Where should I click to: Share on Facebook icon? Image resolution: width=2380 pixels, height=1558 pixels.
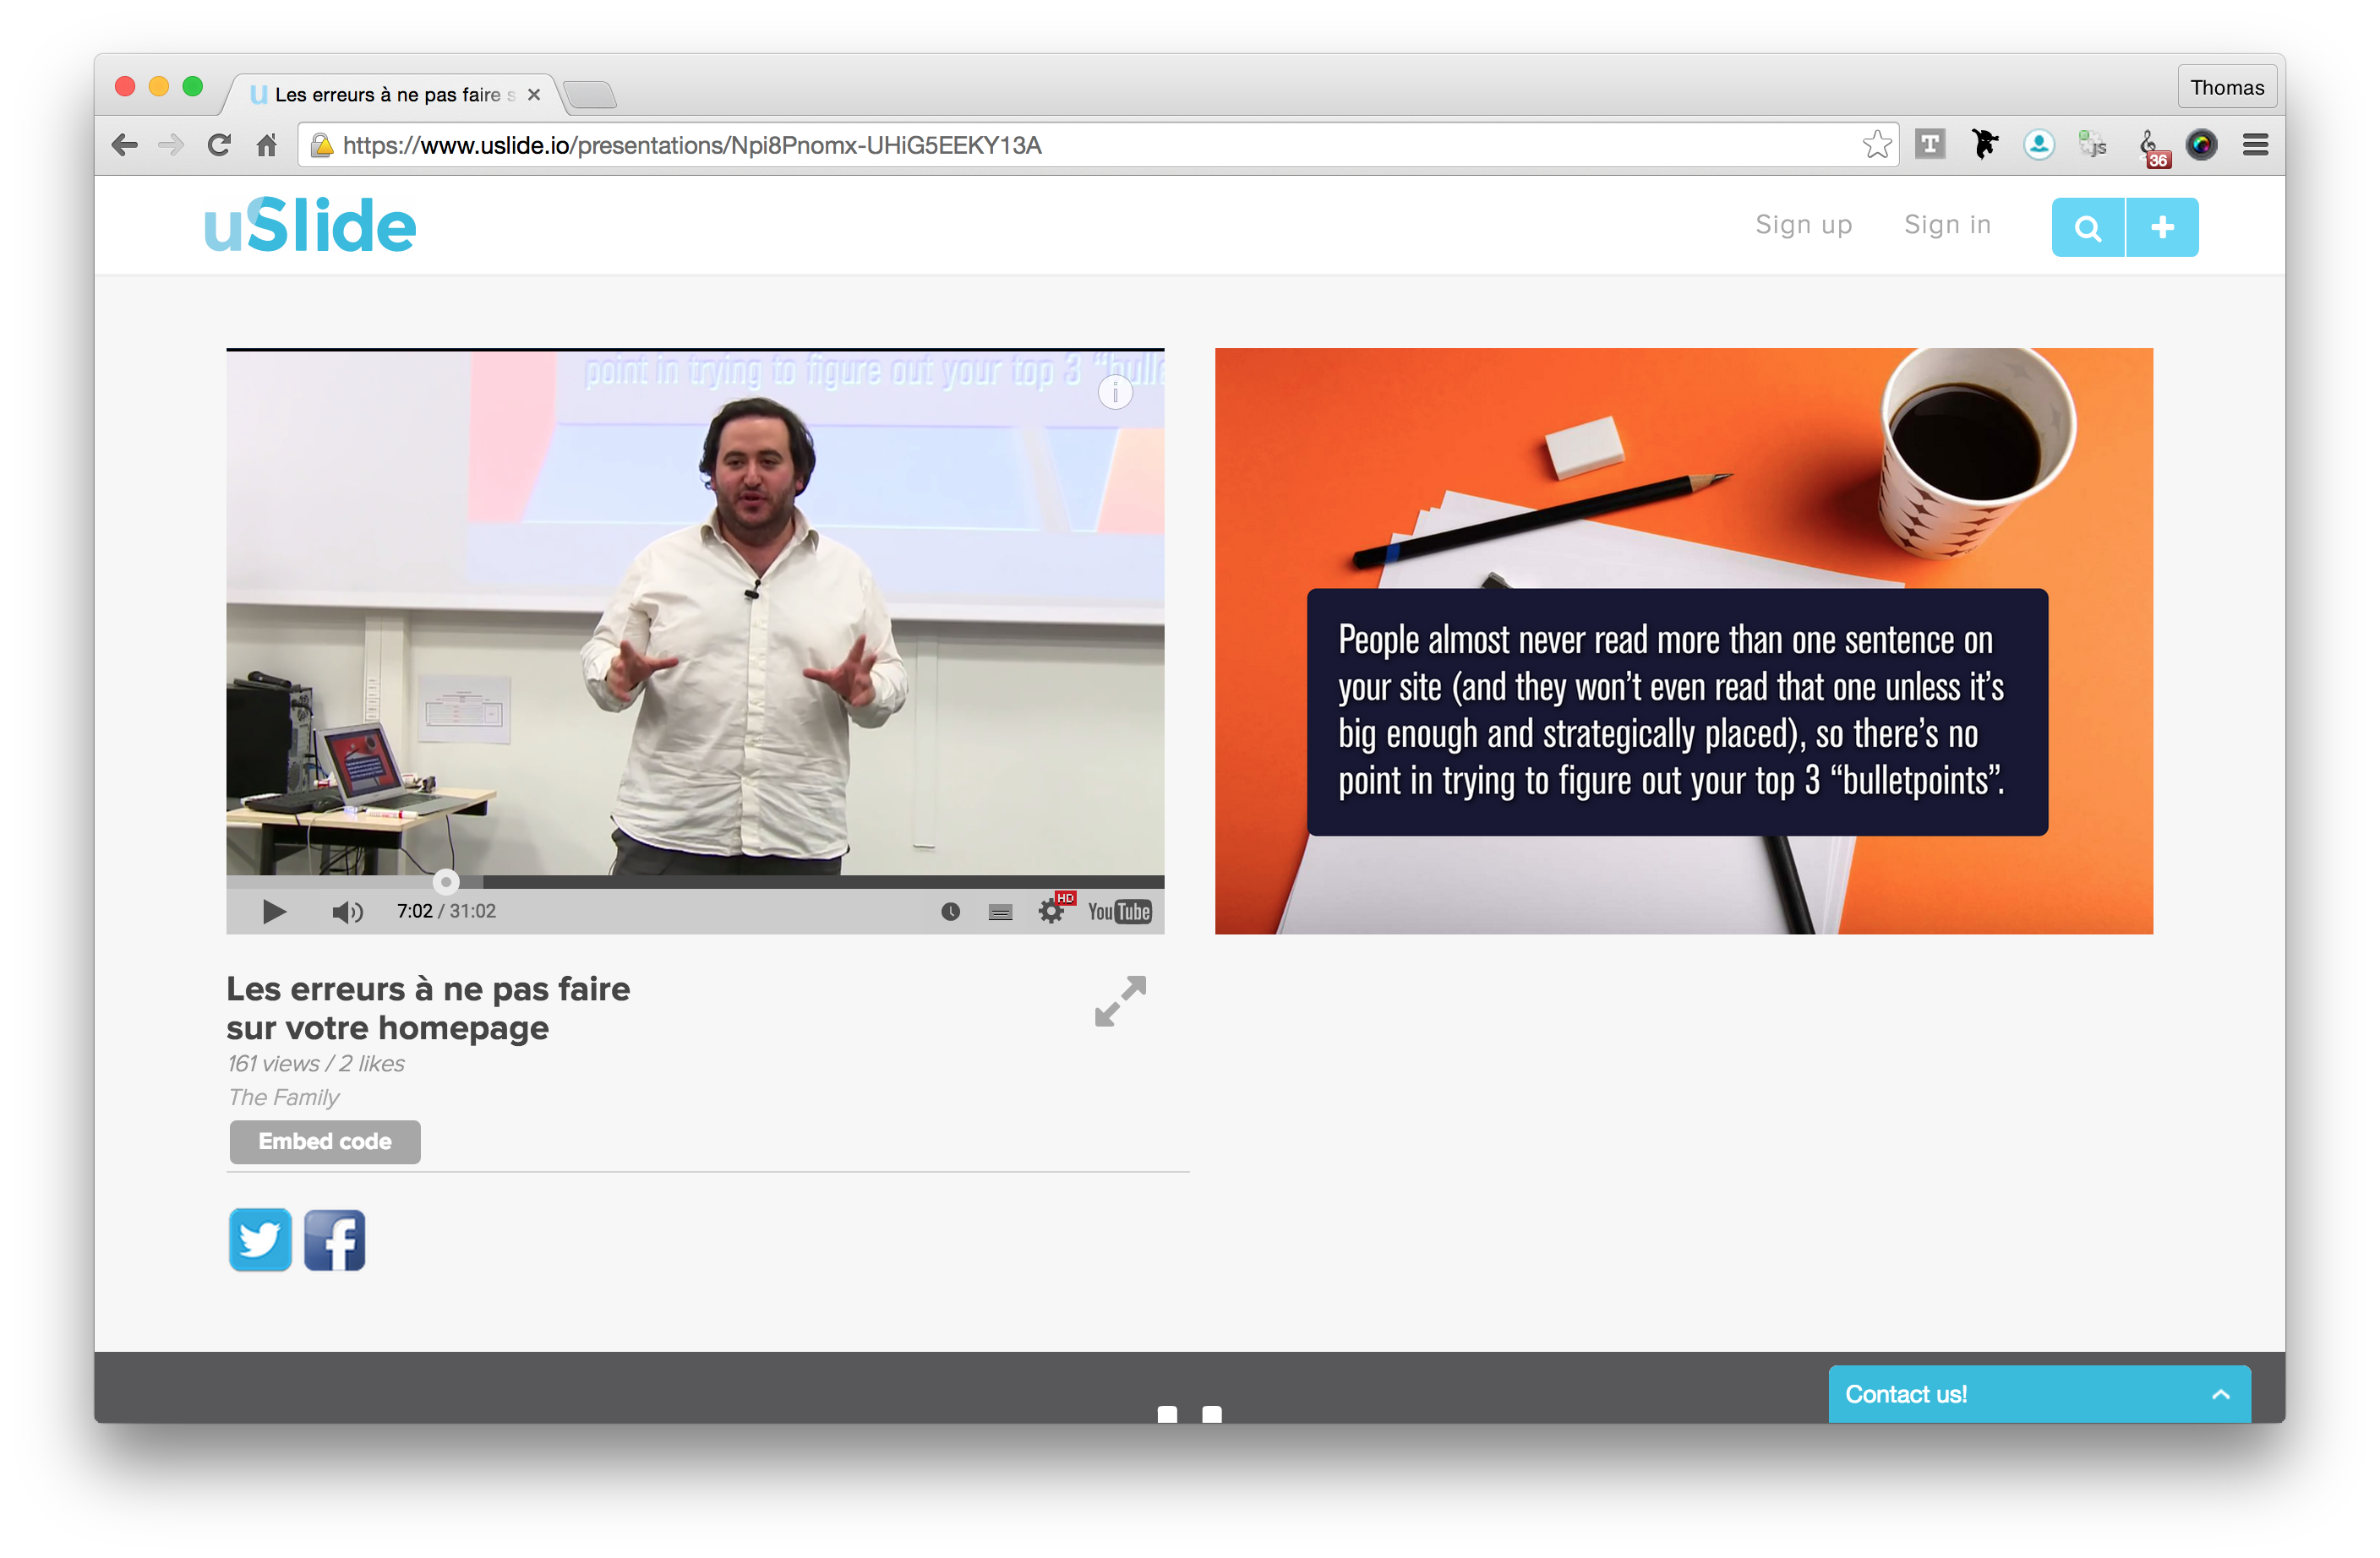tap(335, 1240)
